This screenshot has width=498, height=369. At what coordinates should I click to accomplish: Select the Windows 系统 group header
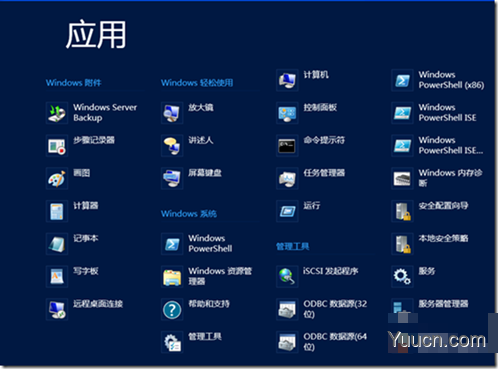pyautogui.click(x=189, y=214)
